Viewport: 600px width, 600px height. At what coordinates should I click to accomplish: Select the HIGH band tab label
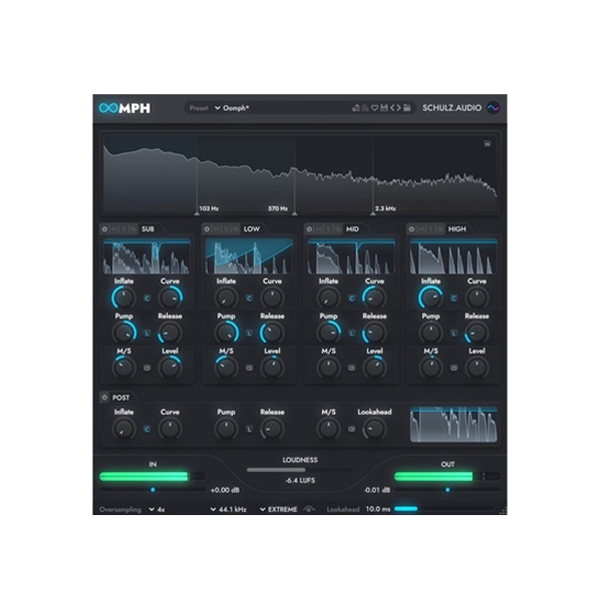click(x=457, y=229)
